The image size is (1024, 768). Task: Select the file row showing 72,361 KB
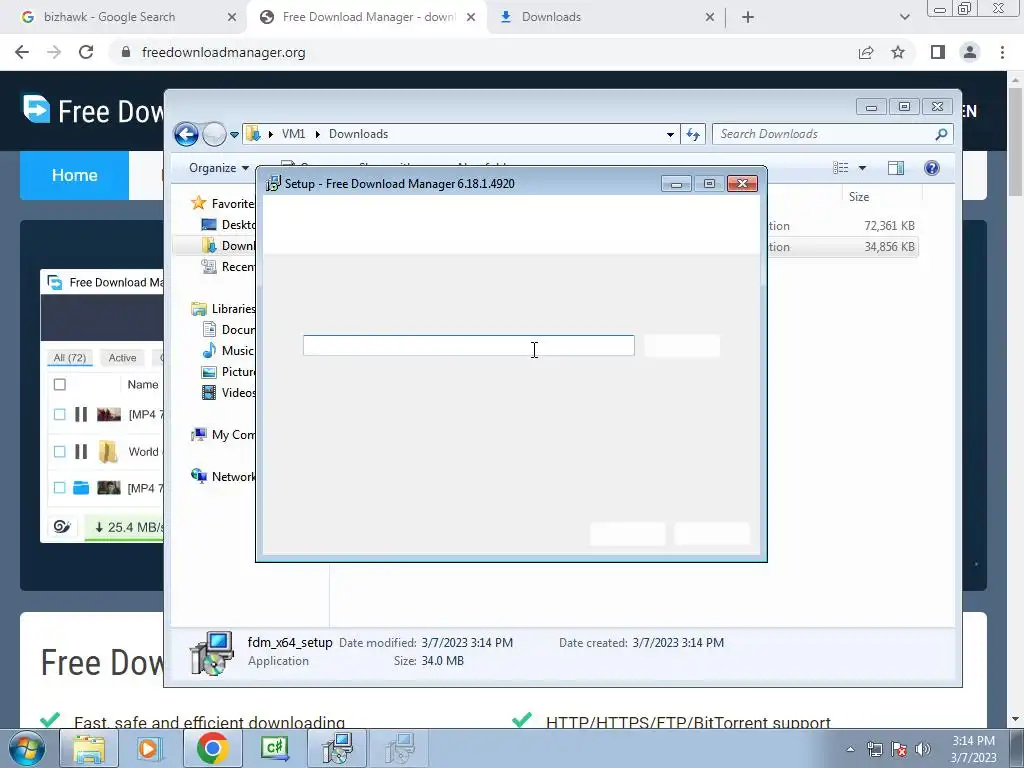point(842,226)
